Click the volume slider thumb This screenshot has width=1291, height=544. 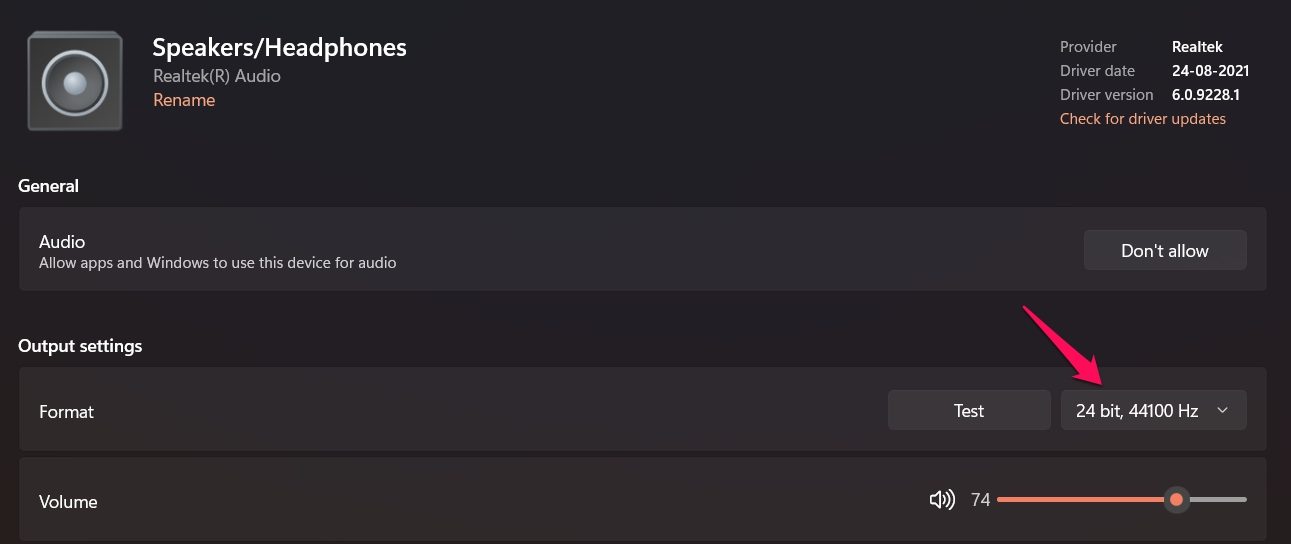(1177, 499)
